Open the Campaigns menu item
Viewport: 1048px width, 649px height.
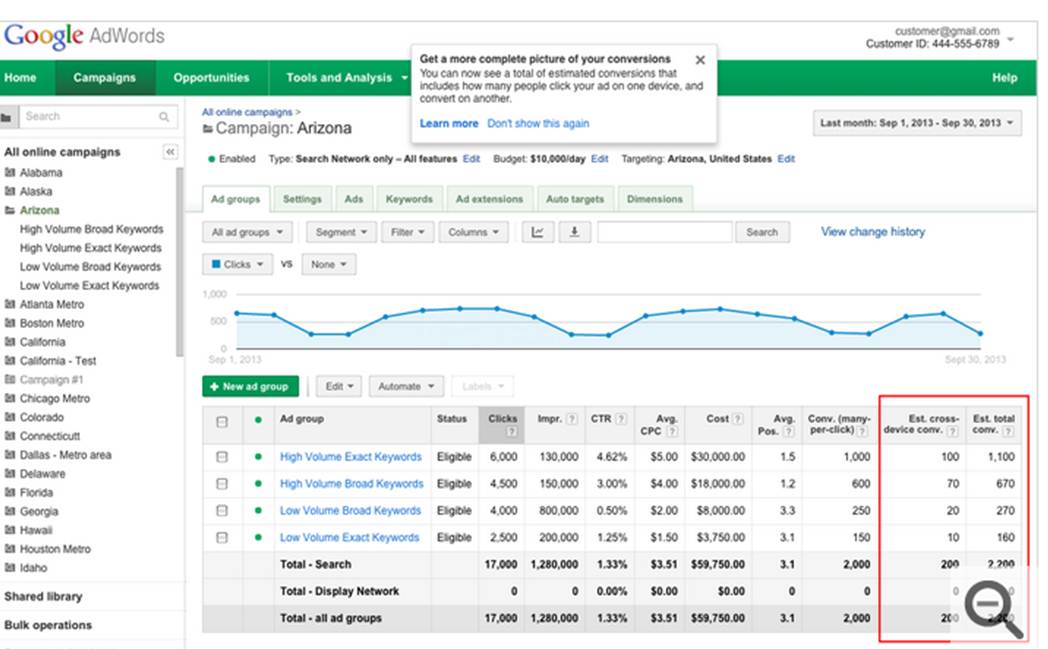coord(104,78)
